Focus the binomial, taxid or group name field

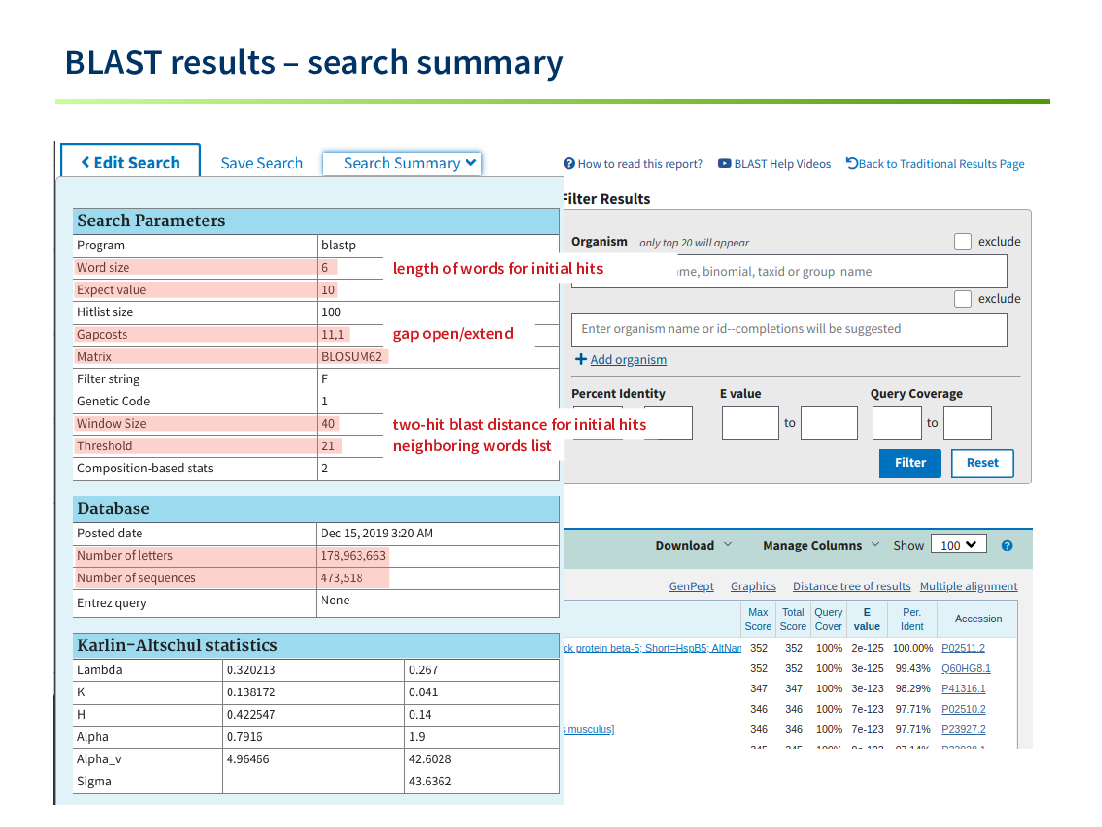789,271
